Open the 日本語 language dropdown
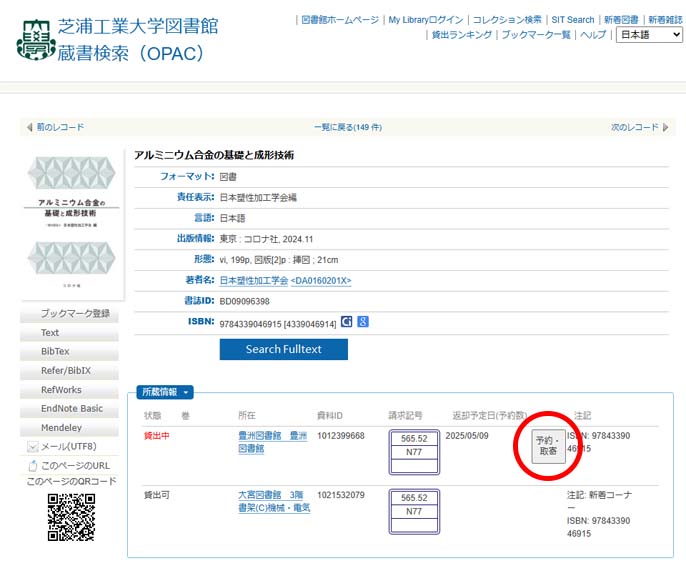Image resolution: width=686 pixels, height=567 pixels. click(648, 34)
